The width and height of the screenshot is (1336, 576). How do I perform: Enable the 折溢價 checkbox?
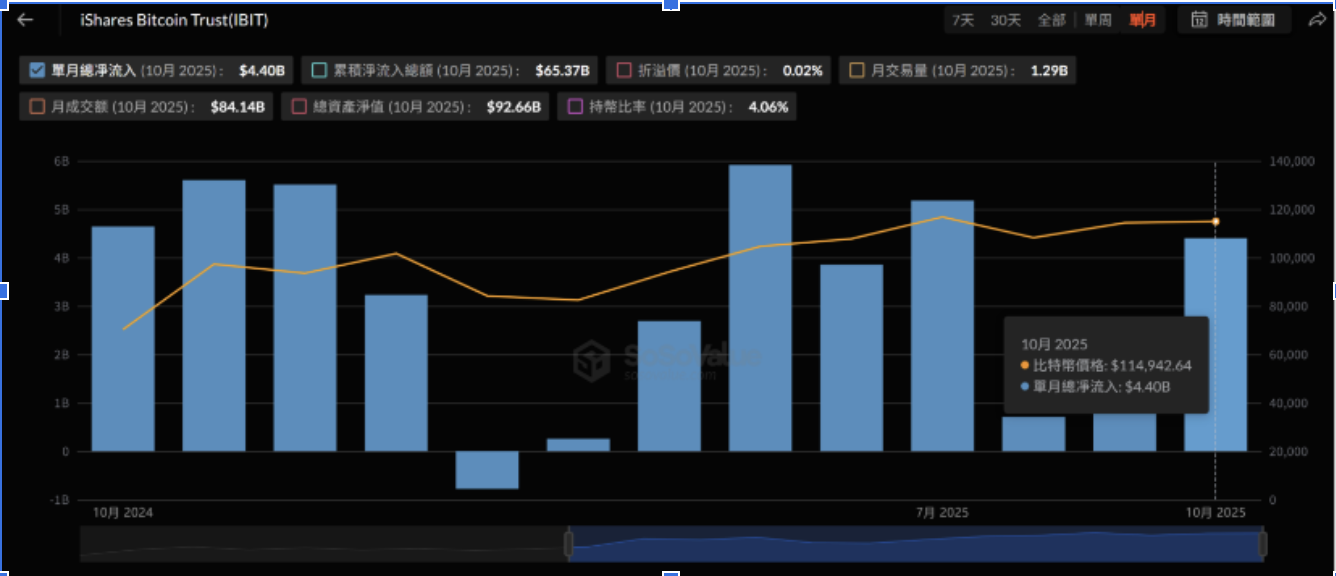tap(624, 71)
